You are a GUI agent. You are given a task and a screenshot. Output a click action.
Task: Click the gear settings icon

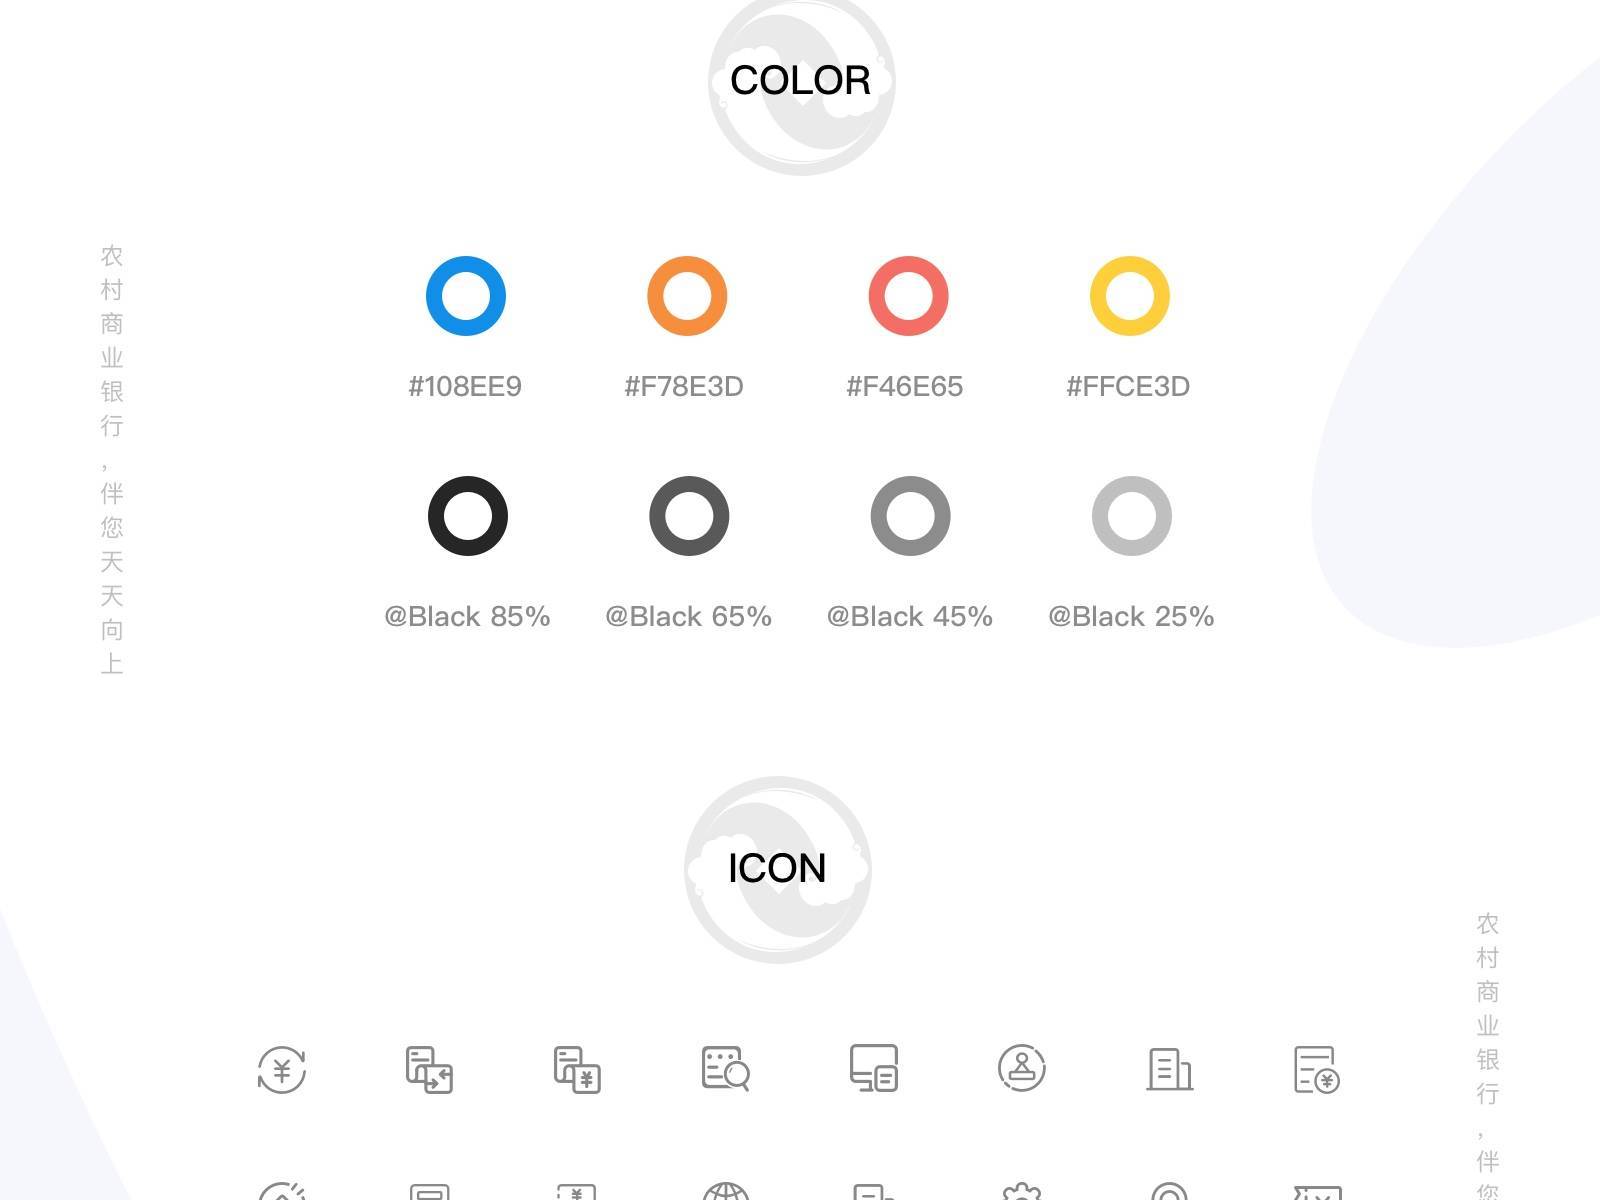point(1021,1192)
